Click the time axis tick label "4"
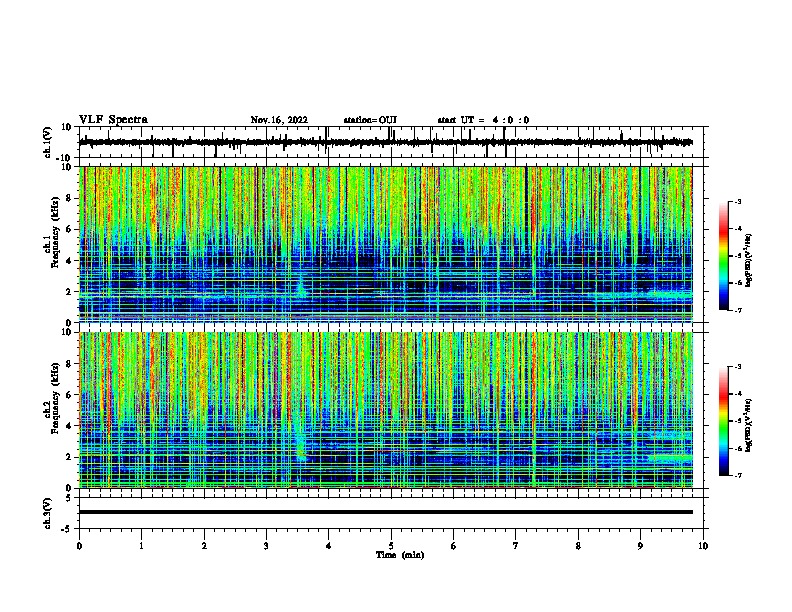This screenshot has height=612, width=792. click(329, 546)
